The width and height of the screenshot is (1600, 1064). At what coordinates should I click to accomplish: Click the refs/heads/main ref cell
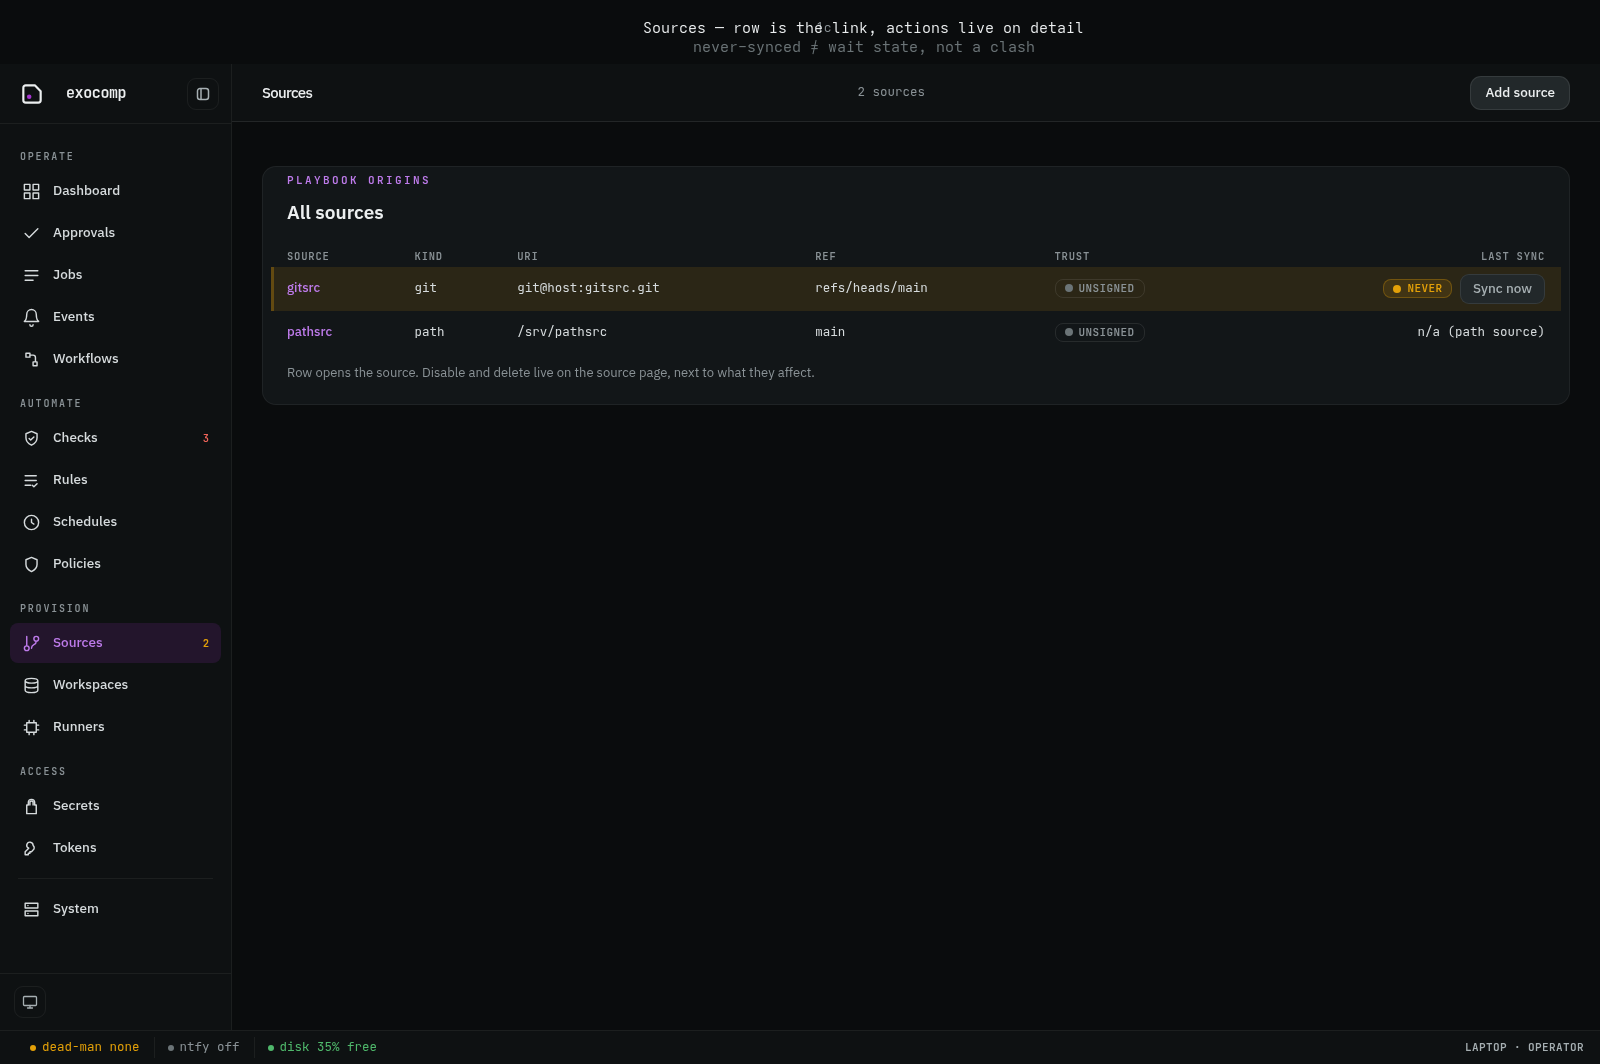pos(871,288)
